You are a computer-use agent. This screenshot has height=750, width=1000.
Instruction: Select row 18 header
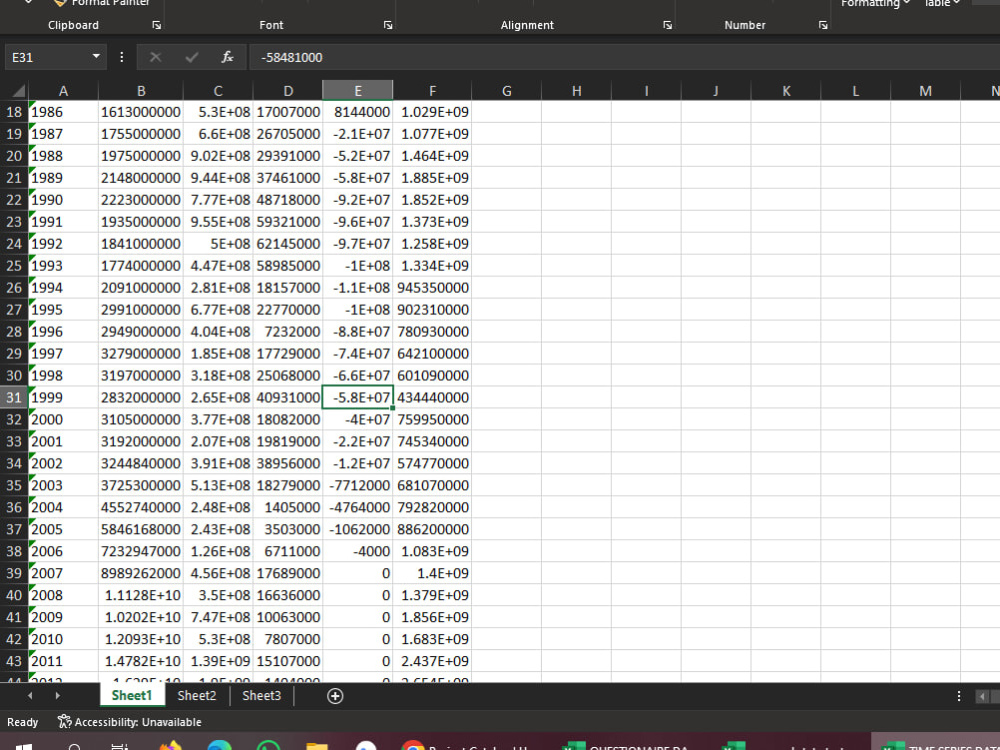(x=14, y=112)
